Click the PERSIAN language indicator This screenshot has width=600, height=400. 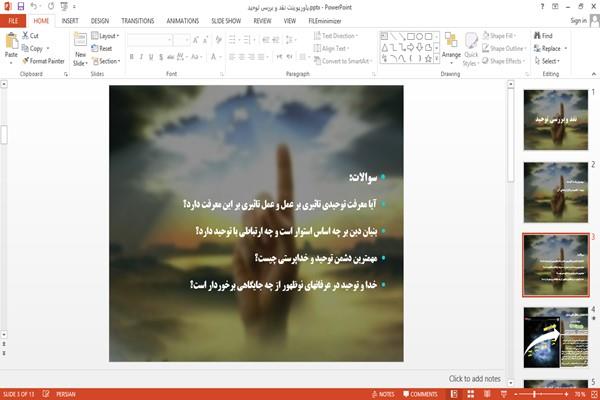coord(66,394)
